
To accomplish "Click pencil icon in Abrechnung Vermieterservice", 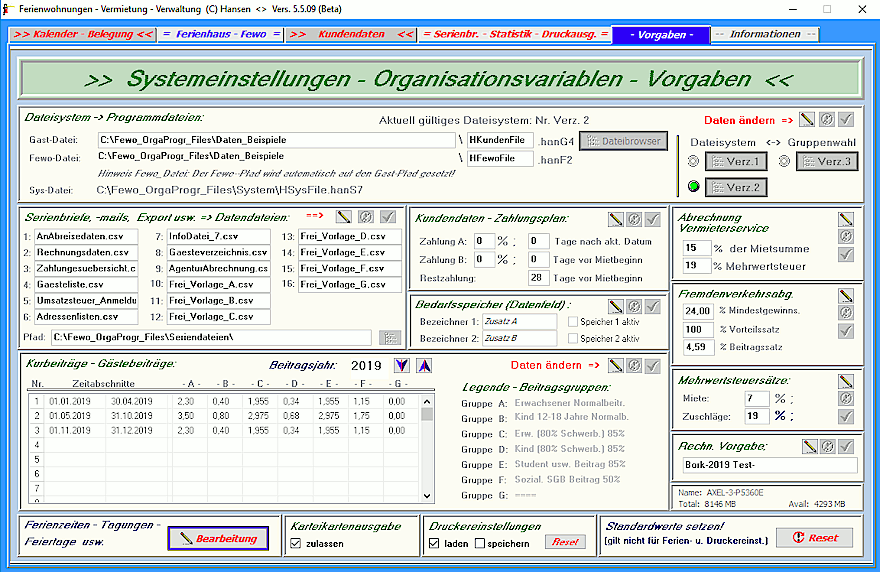I will click(846, 218).
